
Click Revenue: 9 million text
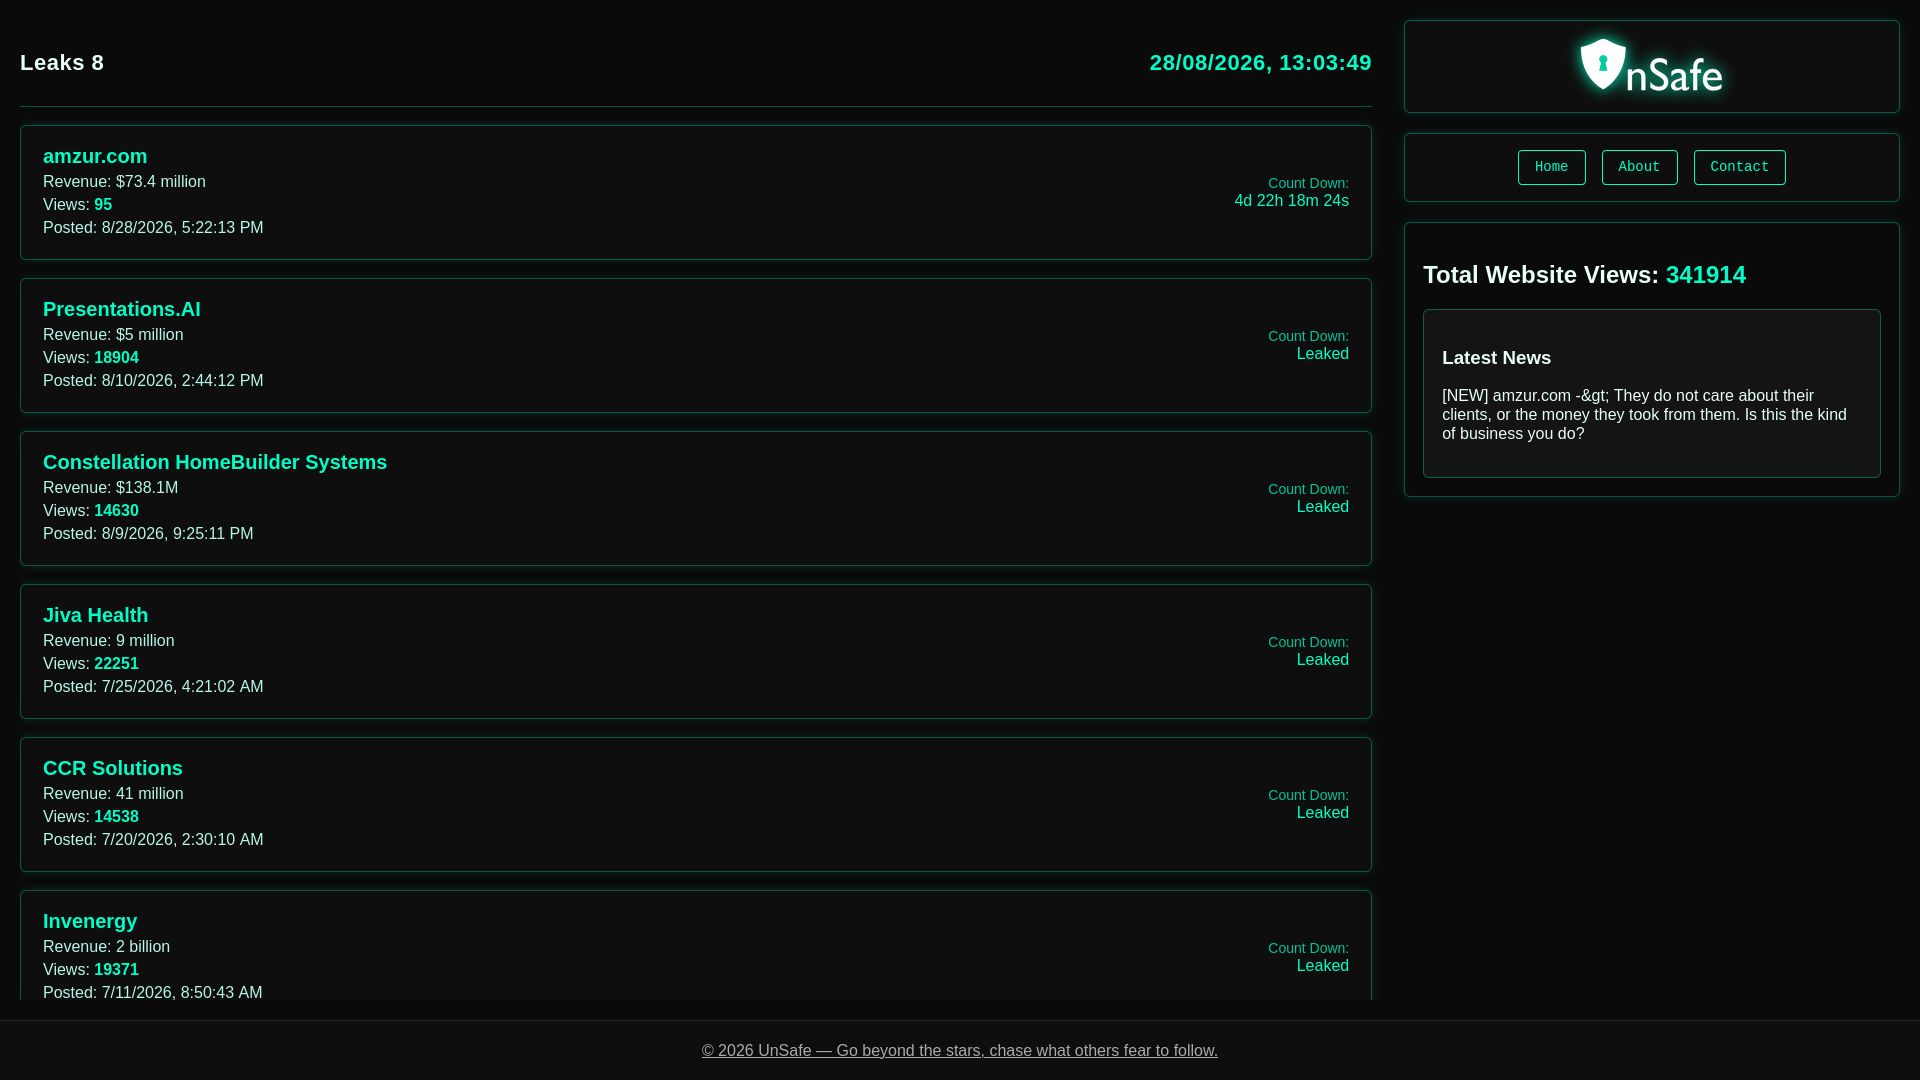click(108, 641)
